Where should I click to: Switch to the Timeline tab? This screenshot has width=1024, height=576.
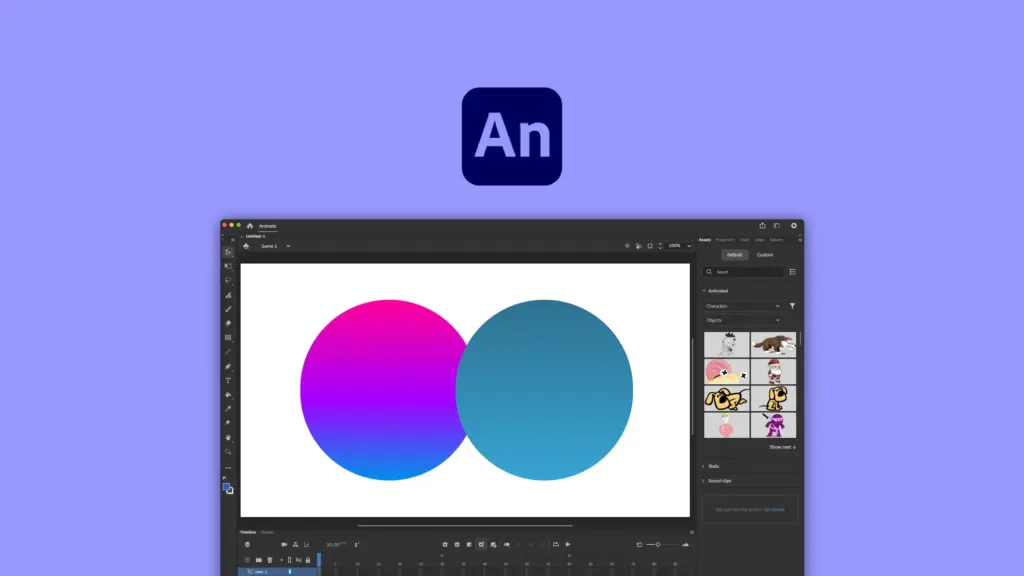click(x=248, y=532)
